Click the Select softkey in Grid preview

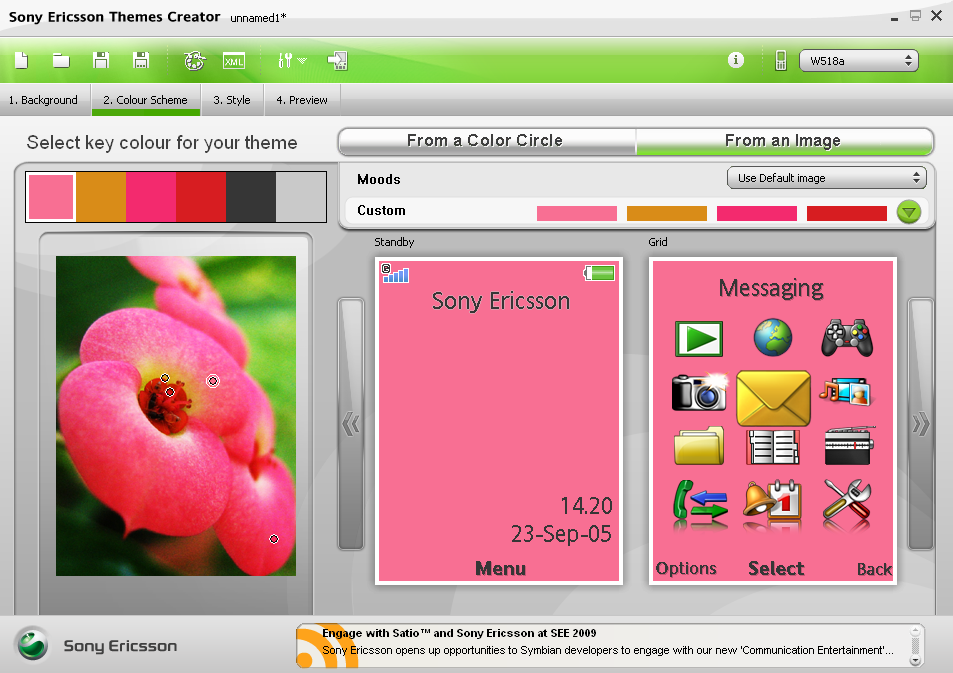(776, 568)
